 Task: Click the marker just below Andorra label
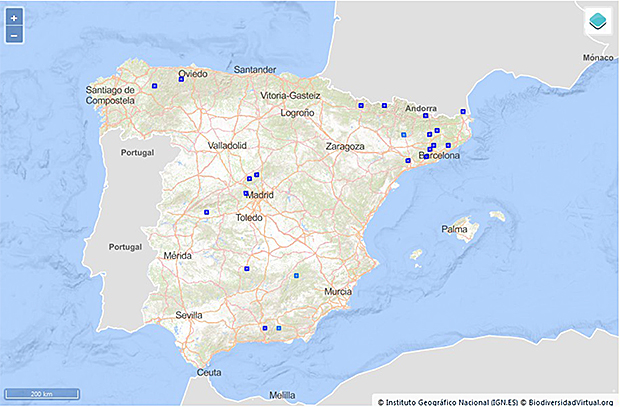click(426, 116)
